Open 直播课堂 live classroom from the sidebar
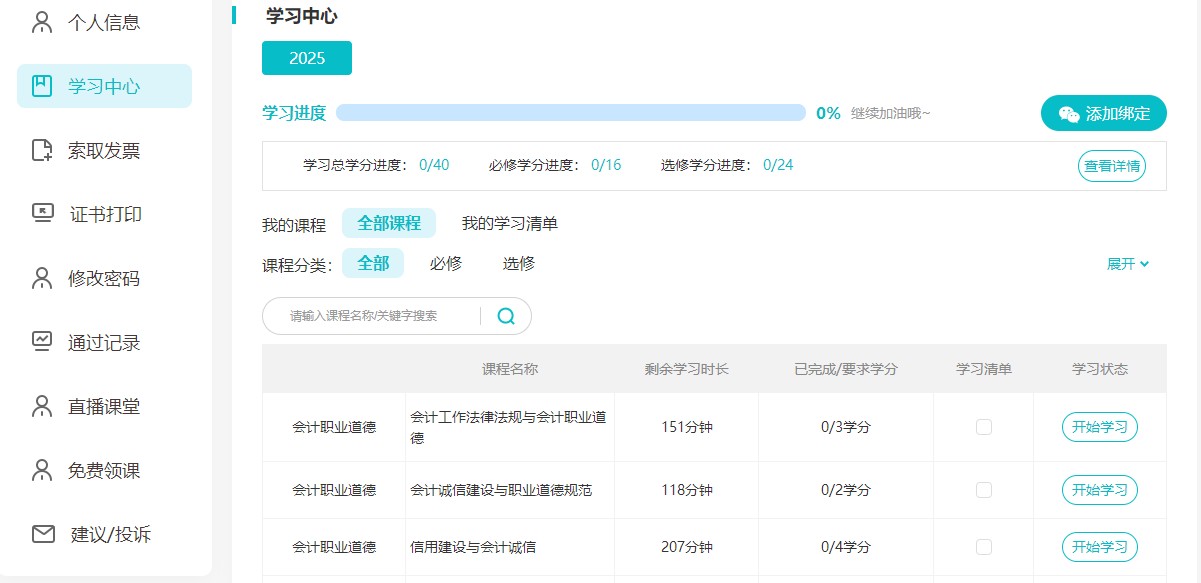This screenshot has width=1201, height=583. pyautogui.click(x=41, y=406)
